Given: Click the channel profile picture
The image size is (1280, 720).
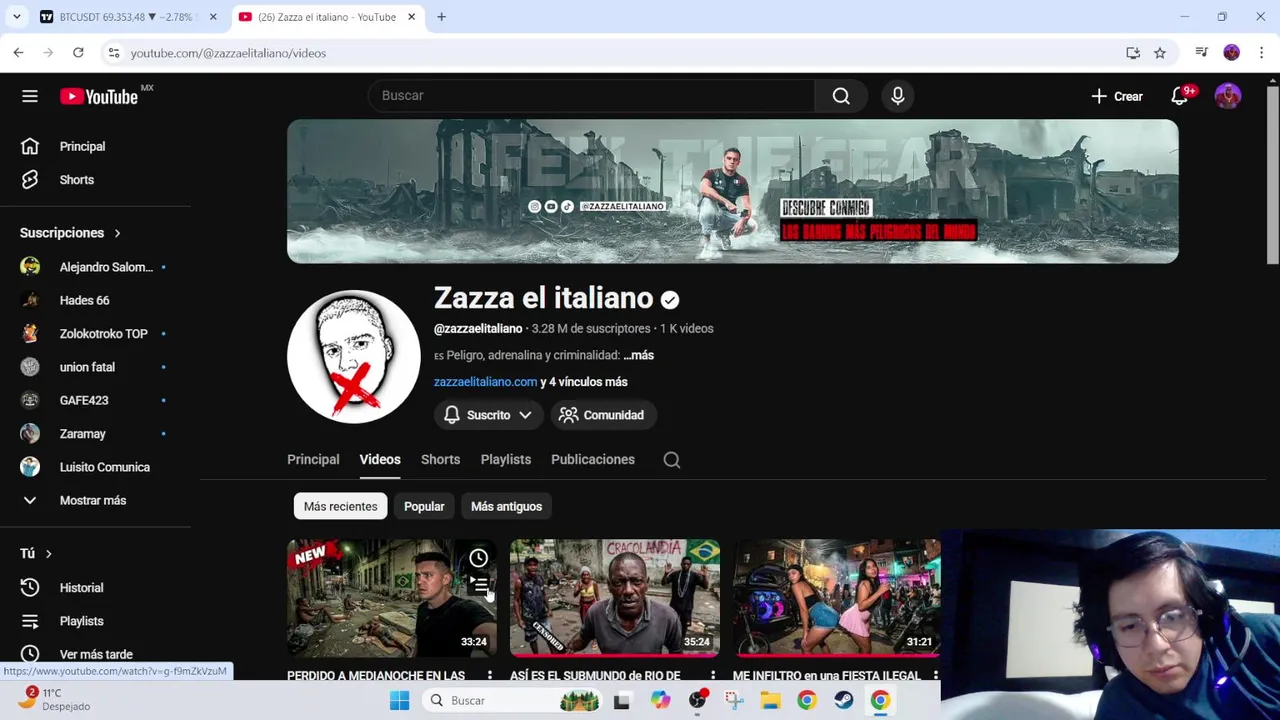Looking at the screenshot, I should point(354,357).
